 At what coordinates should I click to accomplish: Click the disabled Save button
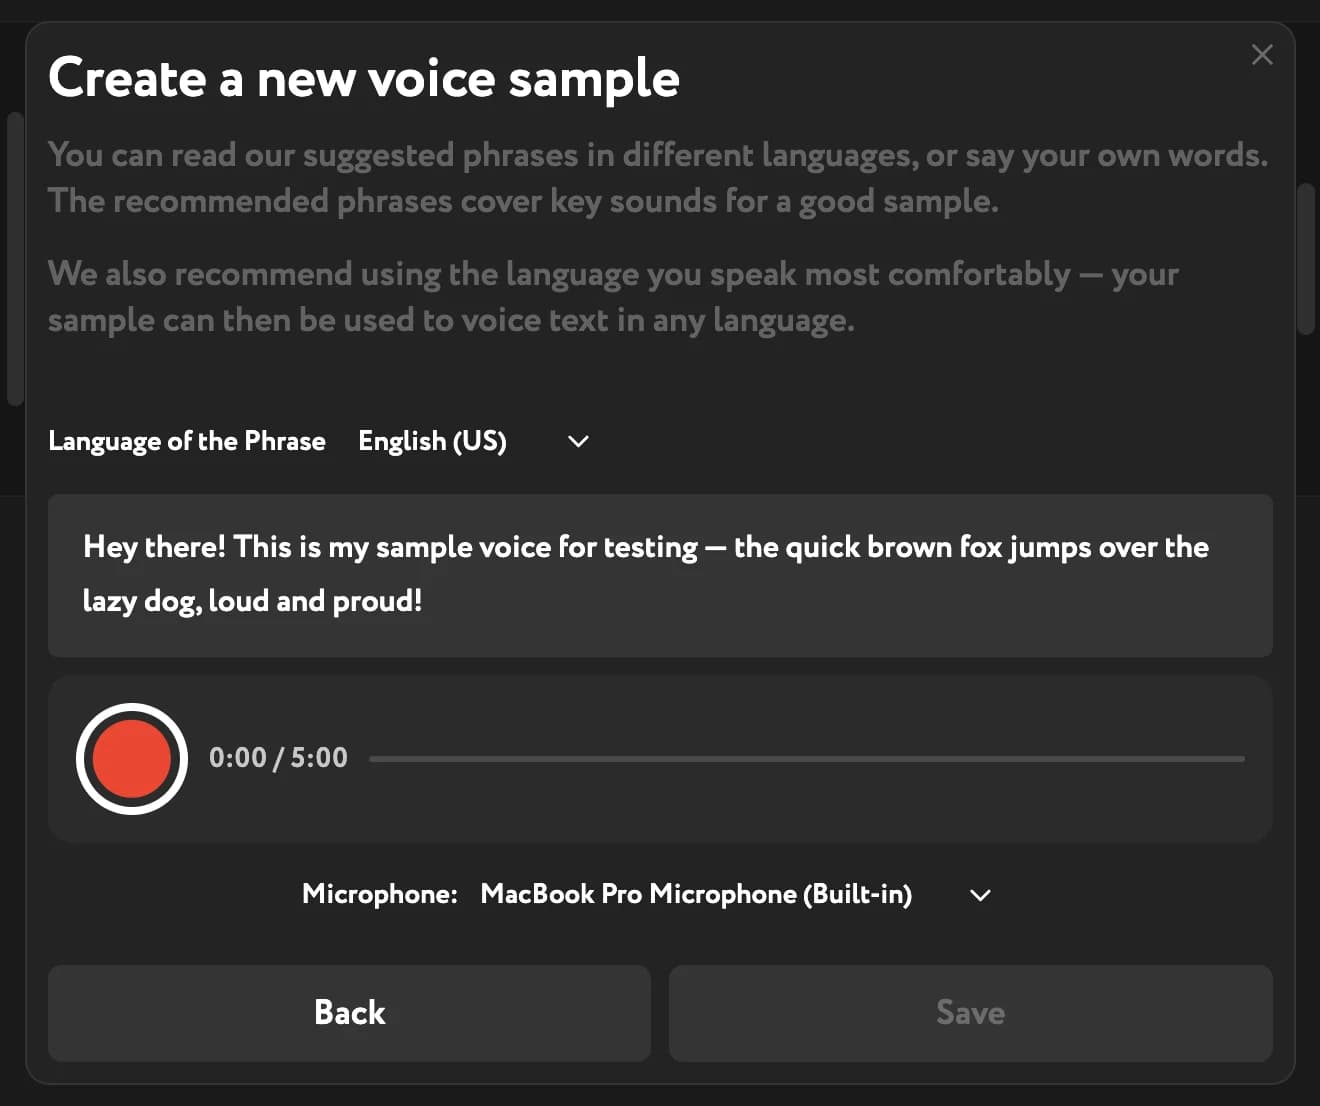(x=970, y=1013)
